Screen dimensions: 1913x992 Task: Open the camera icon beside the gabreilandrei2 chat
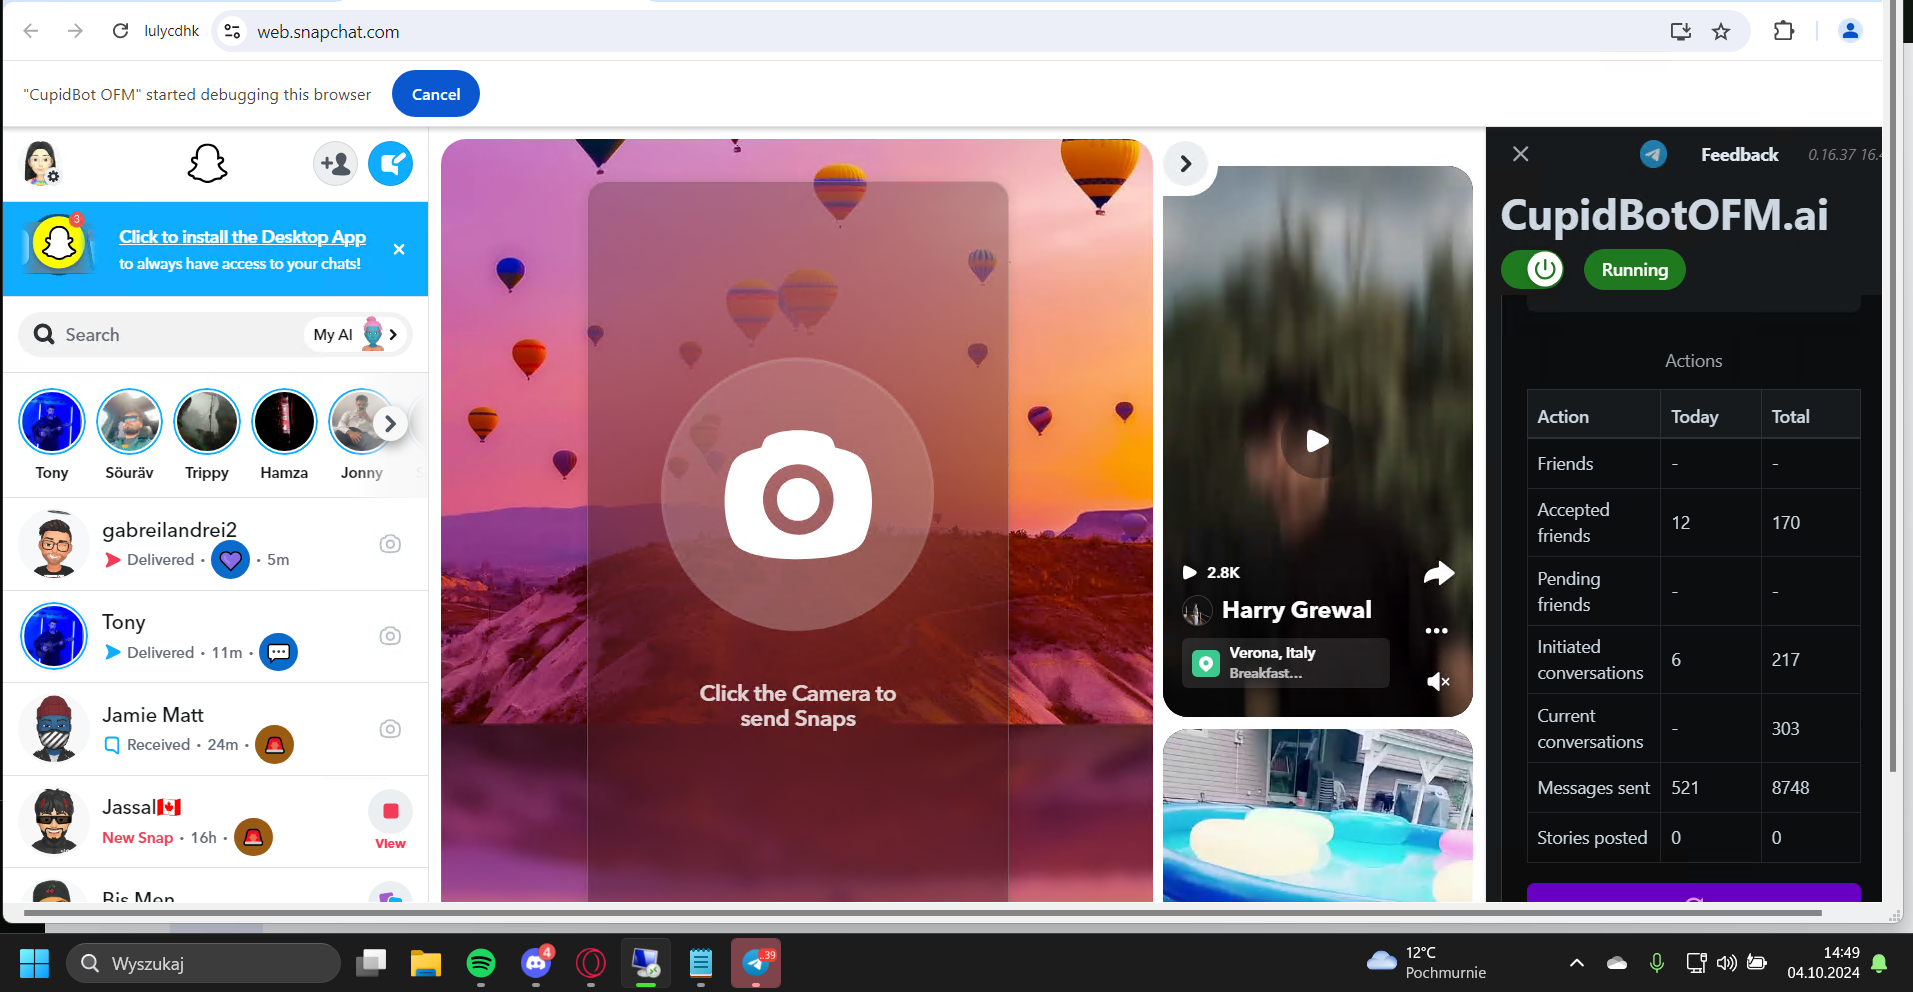coord(390,544)
